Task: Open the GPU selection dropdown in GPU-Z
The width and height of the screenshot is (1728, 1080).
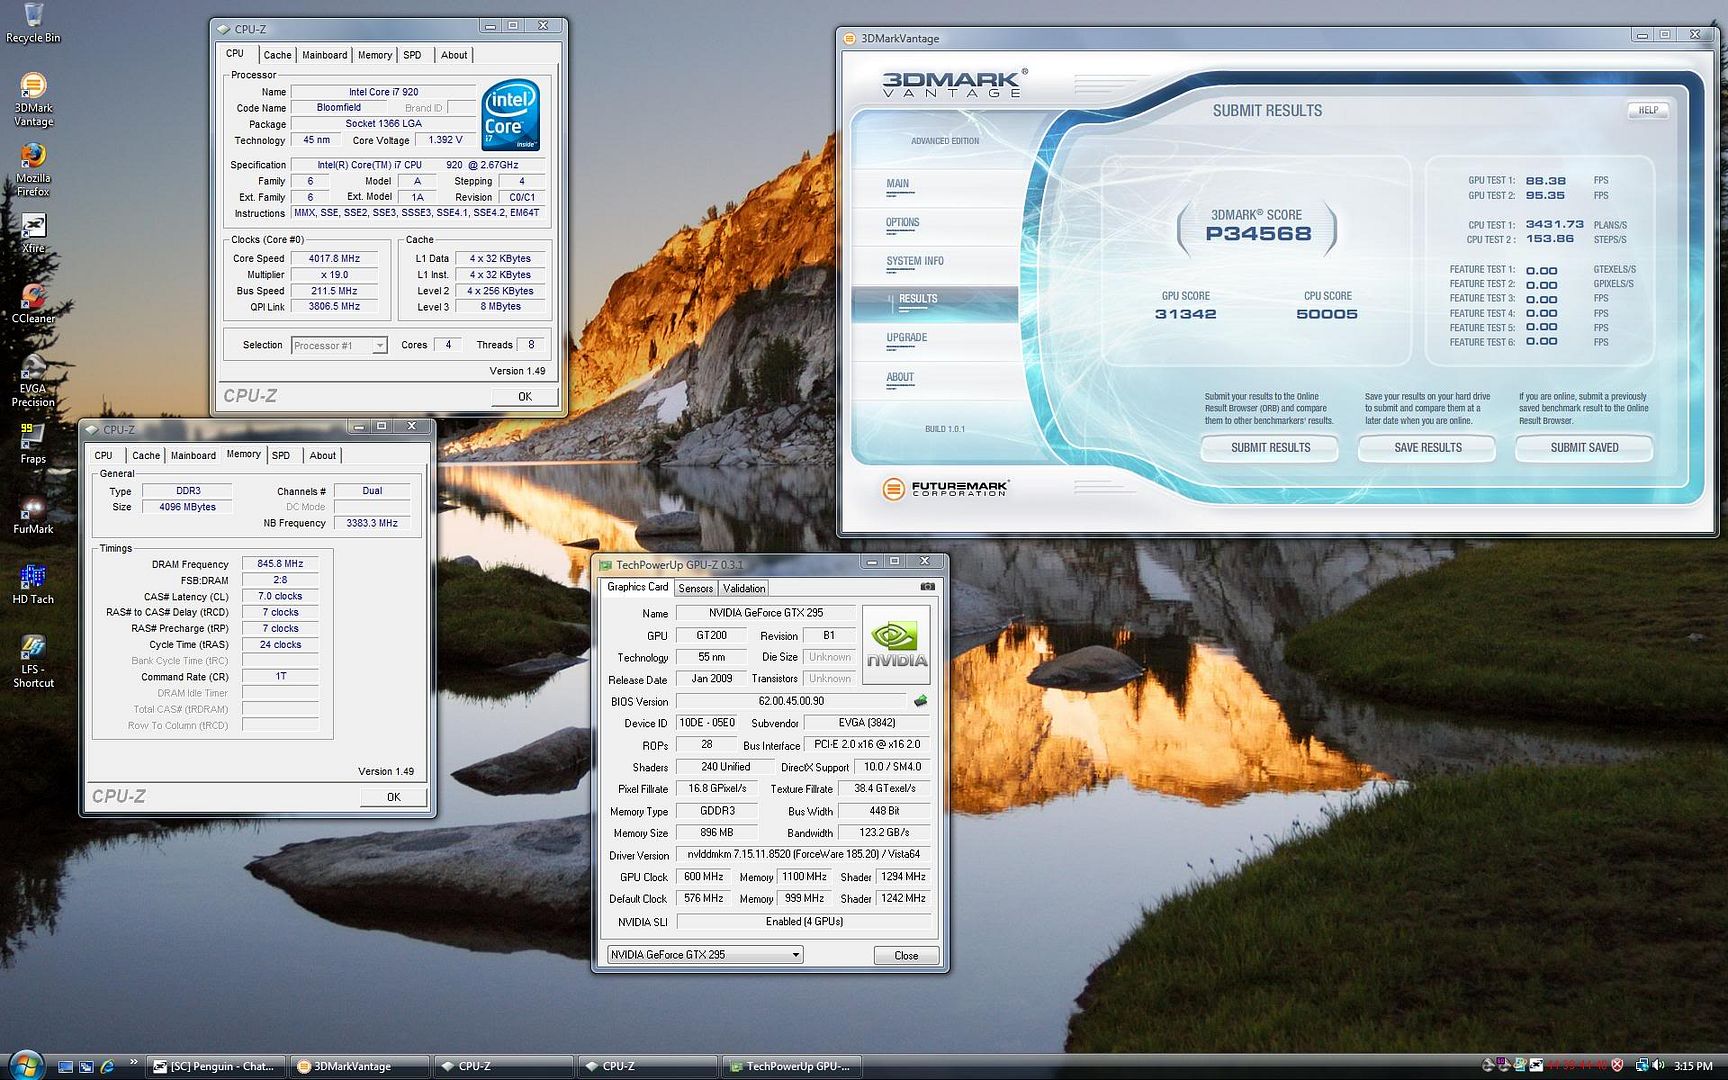Action: (705, 954)
